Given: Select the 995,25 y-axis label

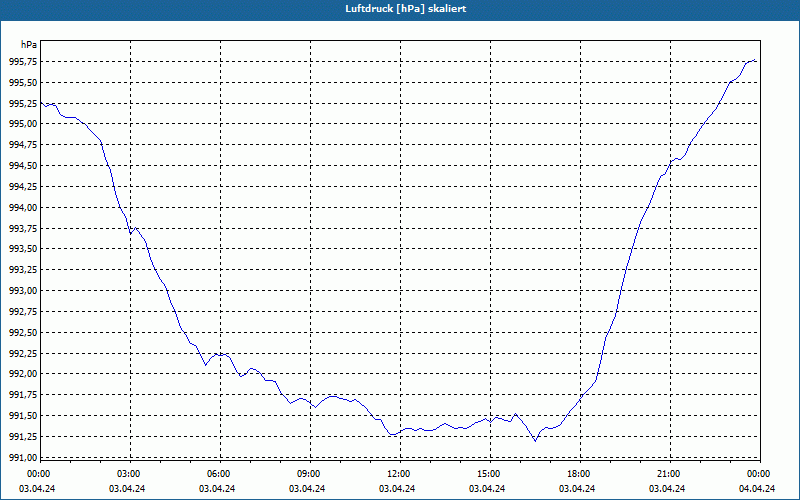Looking at the screenshot, I should pos(23,103).
